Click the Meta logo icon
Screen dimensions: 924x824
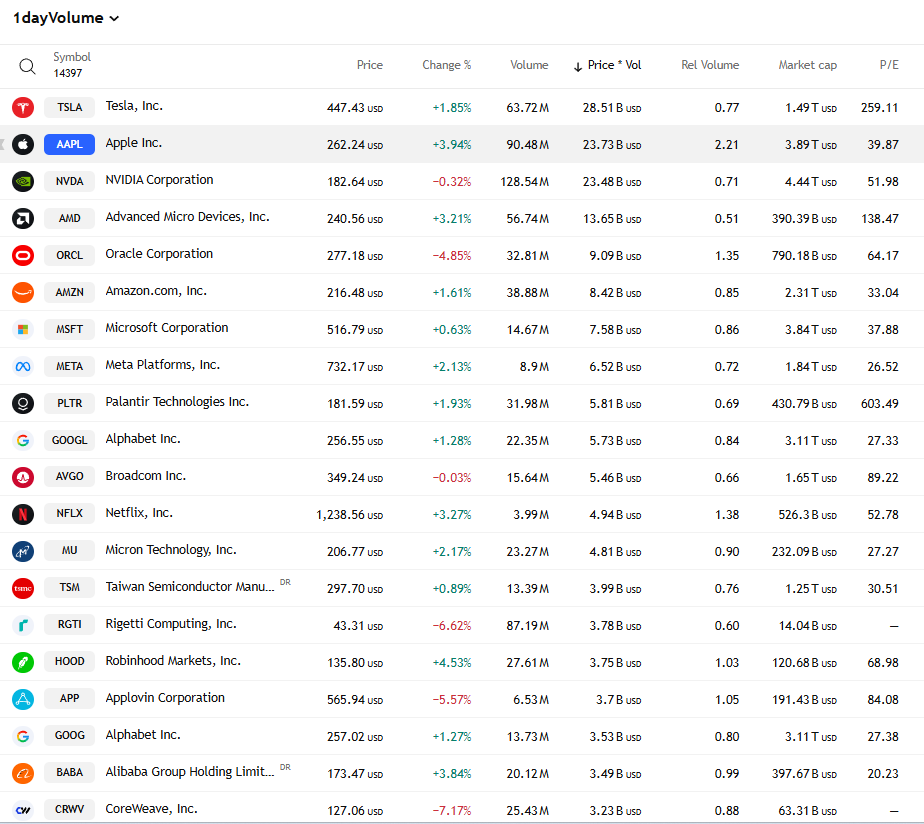pyautogui.click(x=23, y=367)
